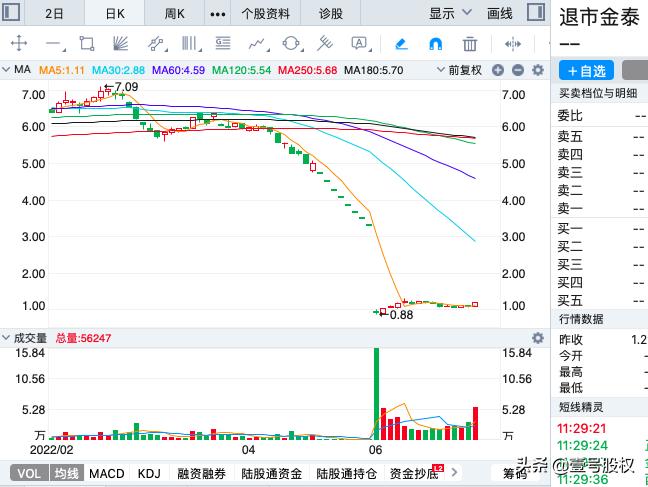Select the channel line drawing tool

[156, 43]
